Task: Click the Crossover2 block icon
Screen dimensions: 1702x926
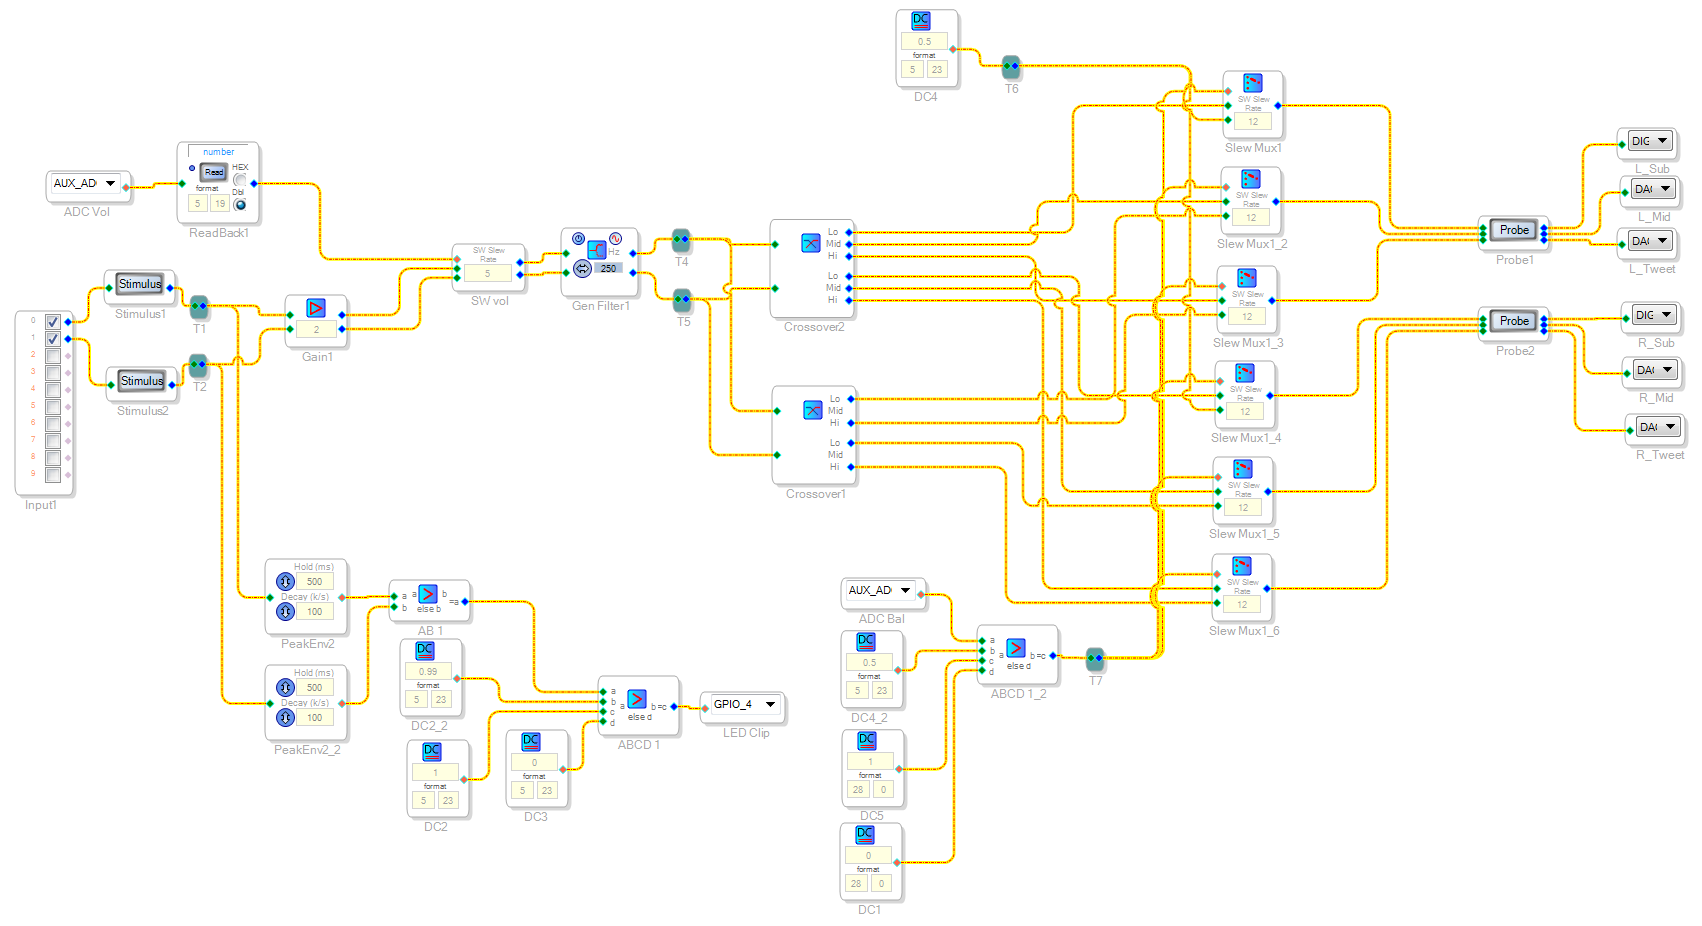Action: tap(811, 243)
